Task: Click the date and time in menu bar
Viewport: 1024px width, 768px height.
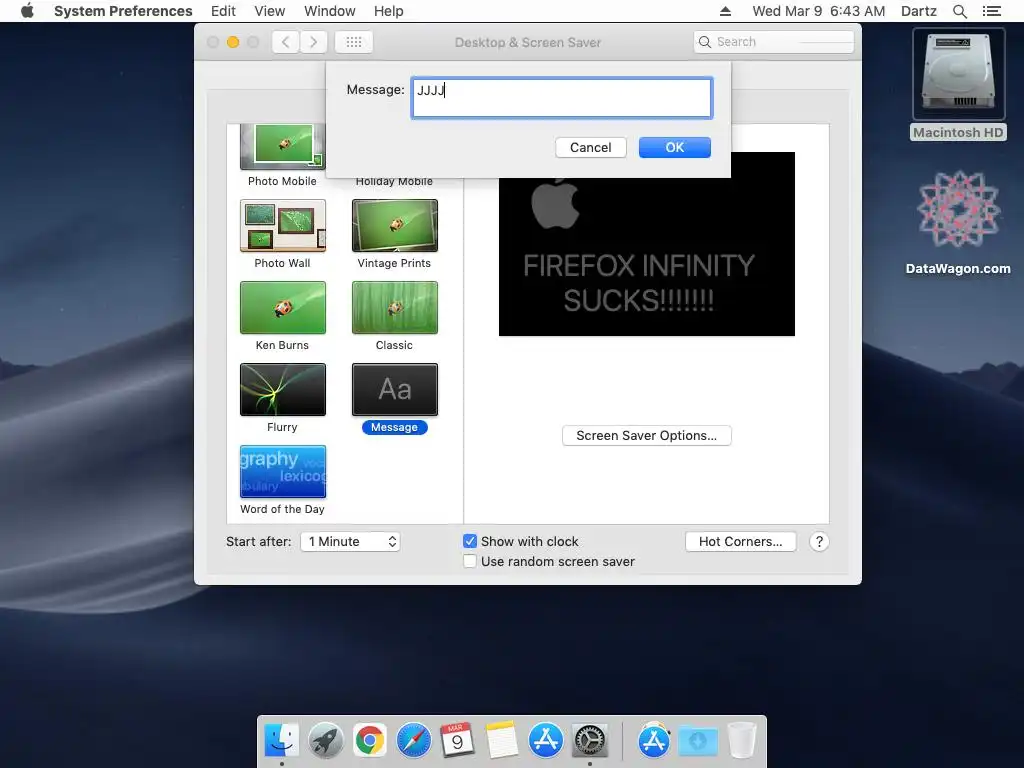Action: (x=818, y=11)
